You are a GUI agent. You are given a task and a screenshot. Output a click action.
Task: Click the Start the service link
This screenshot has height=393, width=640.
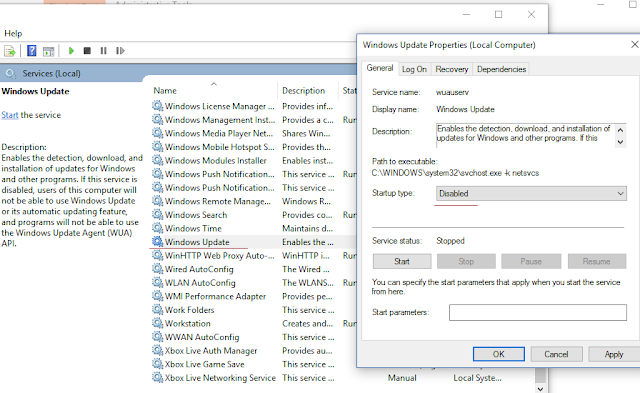(10, 115)
